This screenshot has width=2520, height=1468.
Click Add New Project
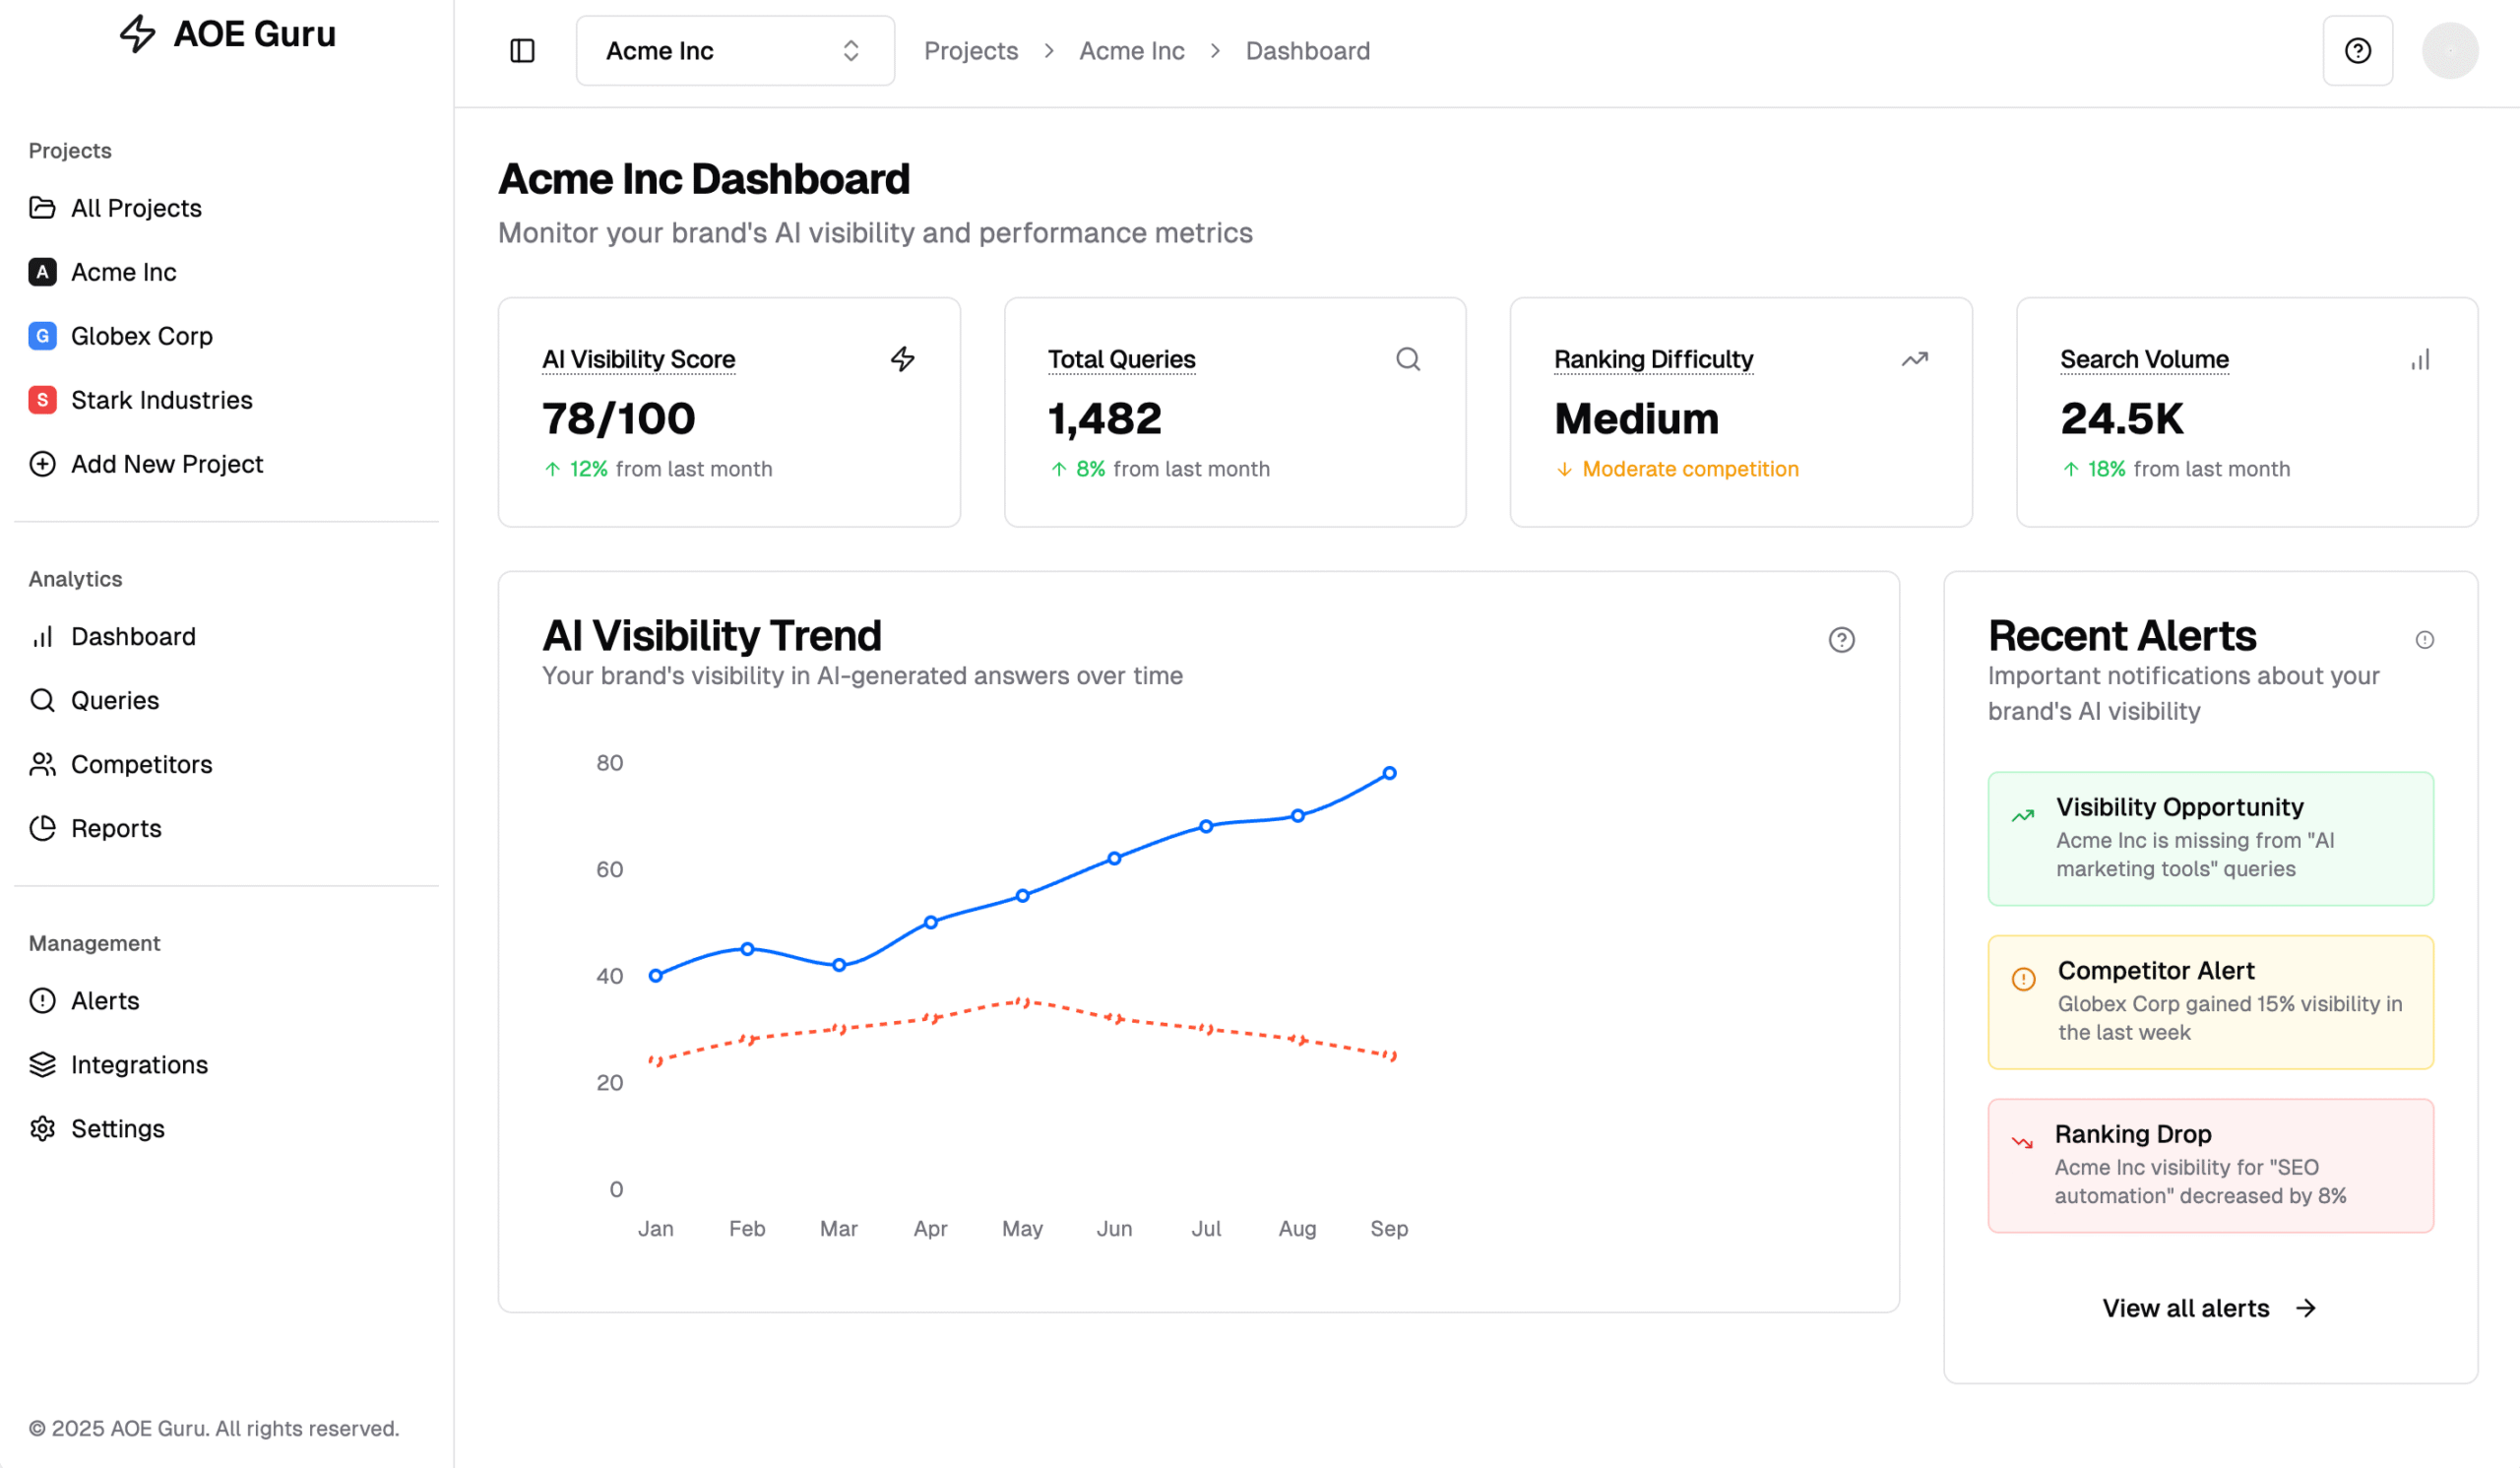[x=166, y=464]
